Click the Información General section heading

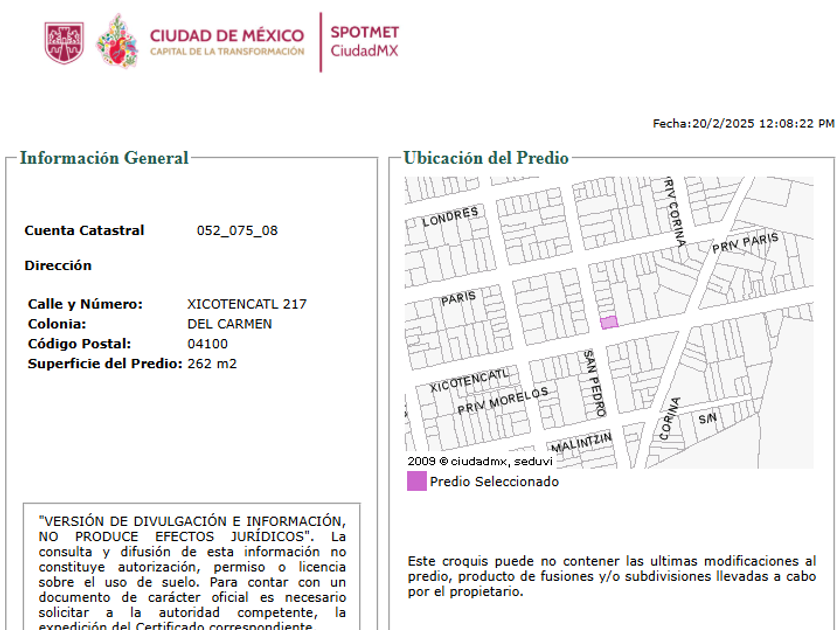(104, 158)
